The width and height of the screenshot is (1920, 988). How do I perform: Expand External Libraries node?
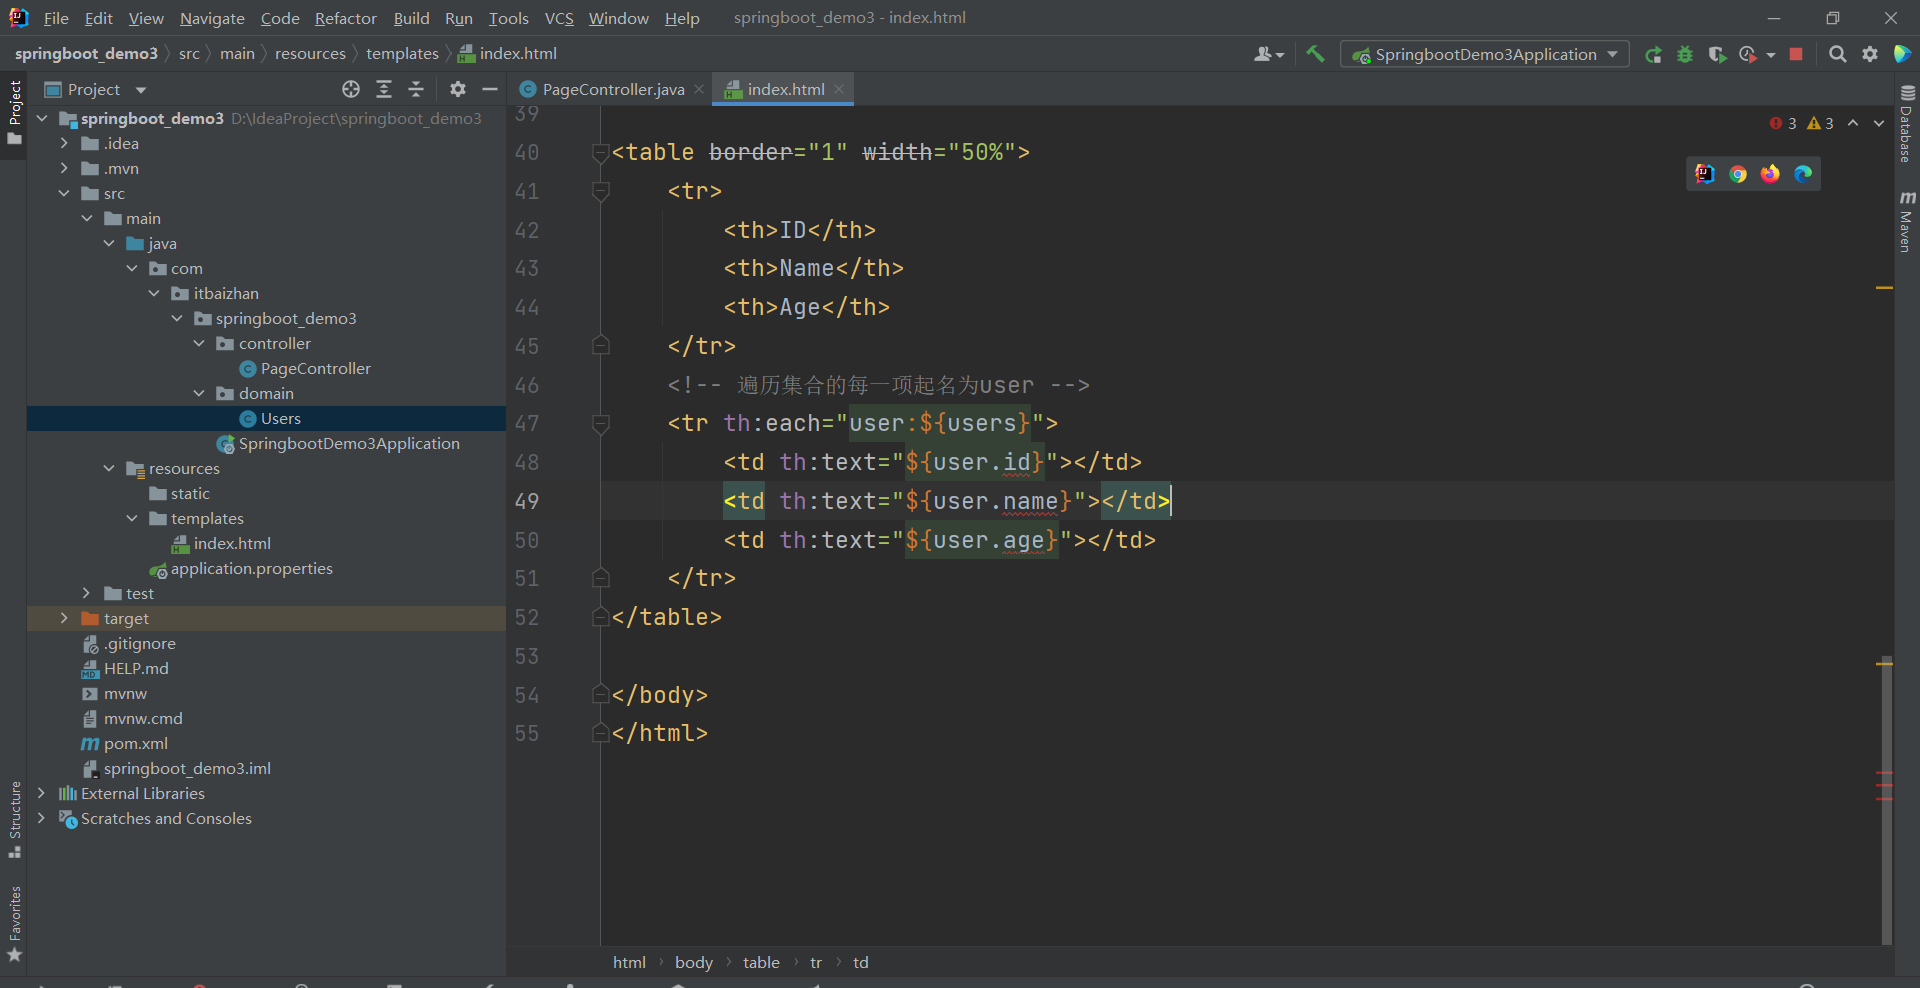[x=41, y=793]
